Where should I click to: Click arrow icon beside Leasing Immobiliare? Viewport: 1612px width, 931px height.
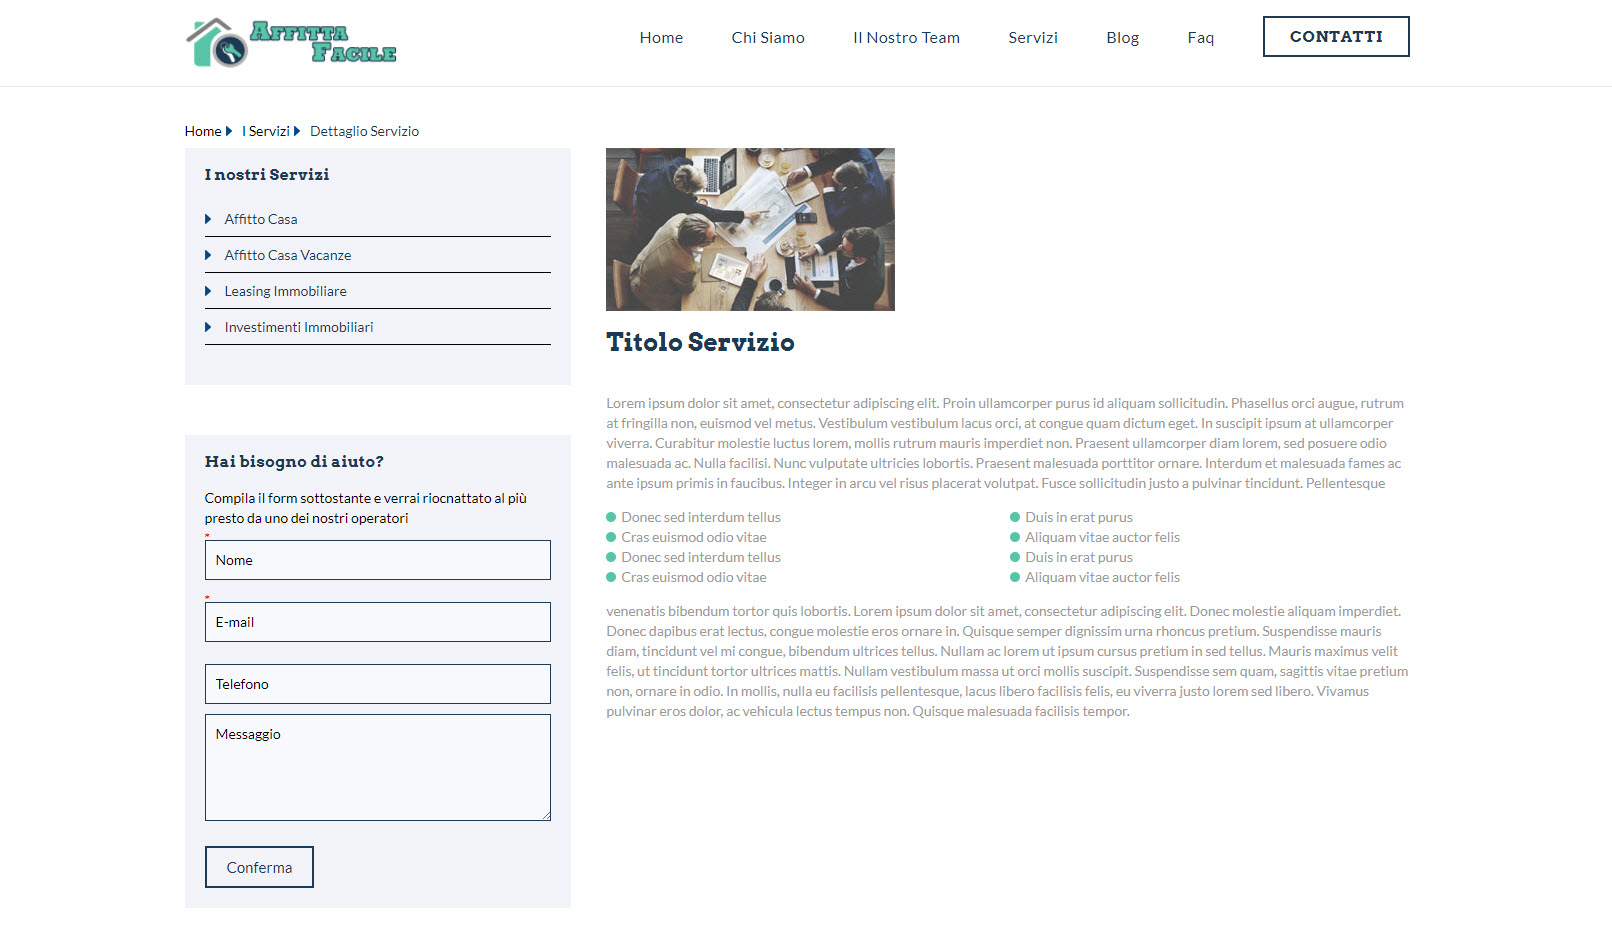point(208,291)
